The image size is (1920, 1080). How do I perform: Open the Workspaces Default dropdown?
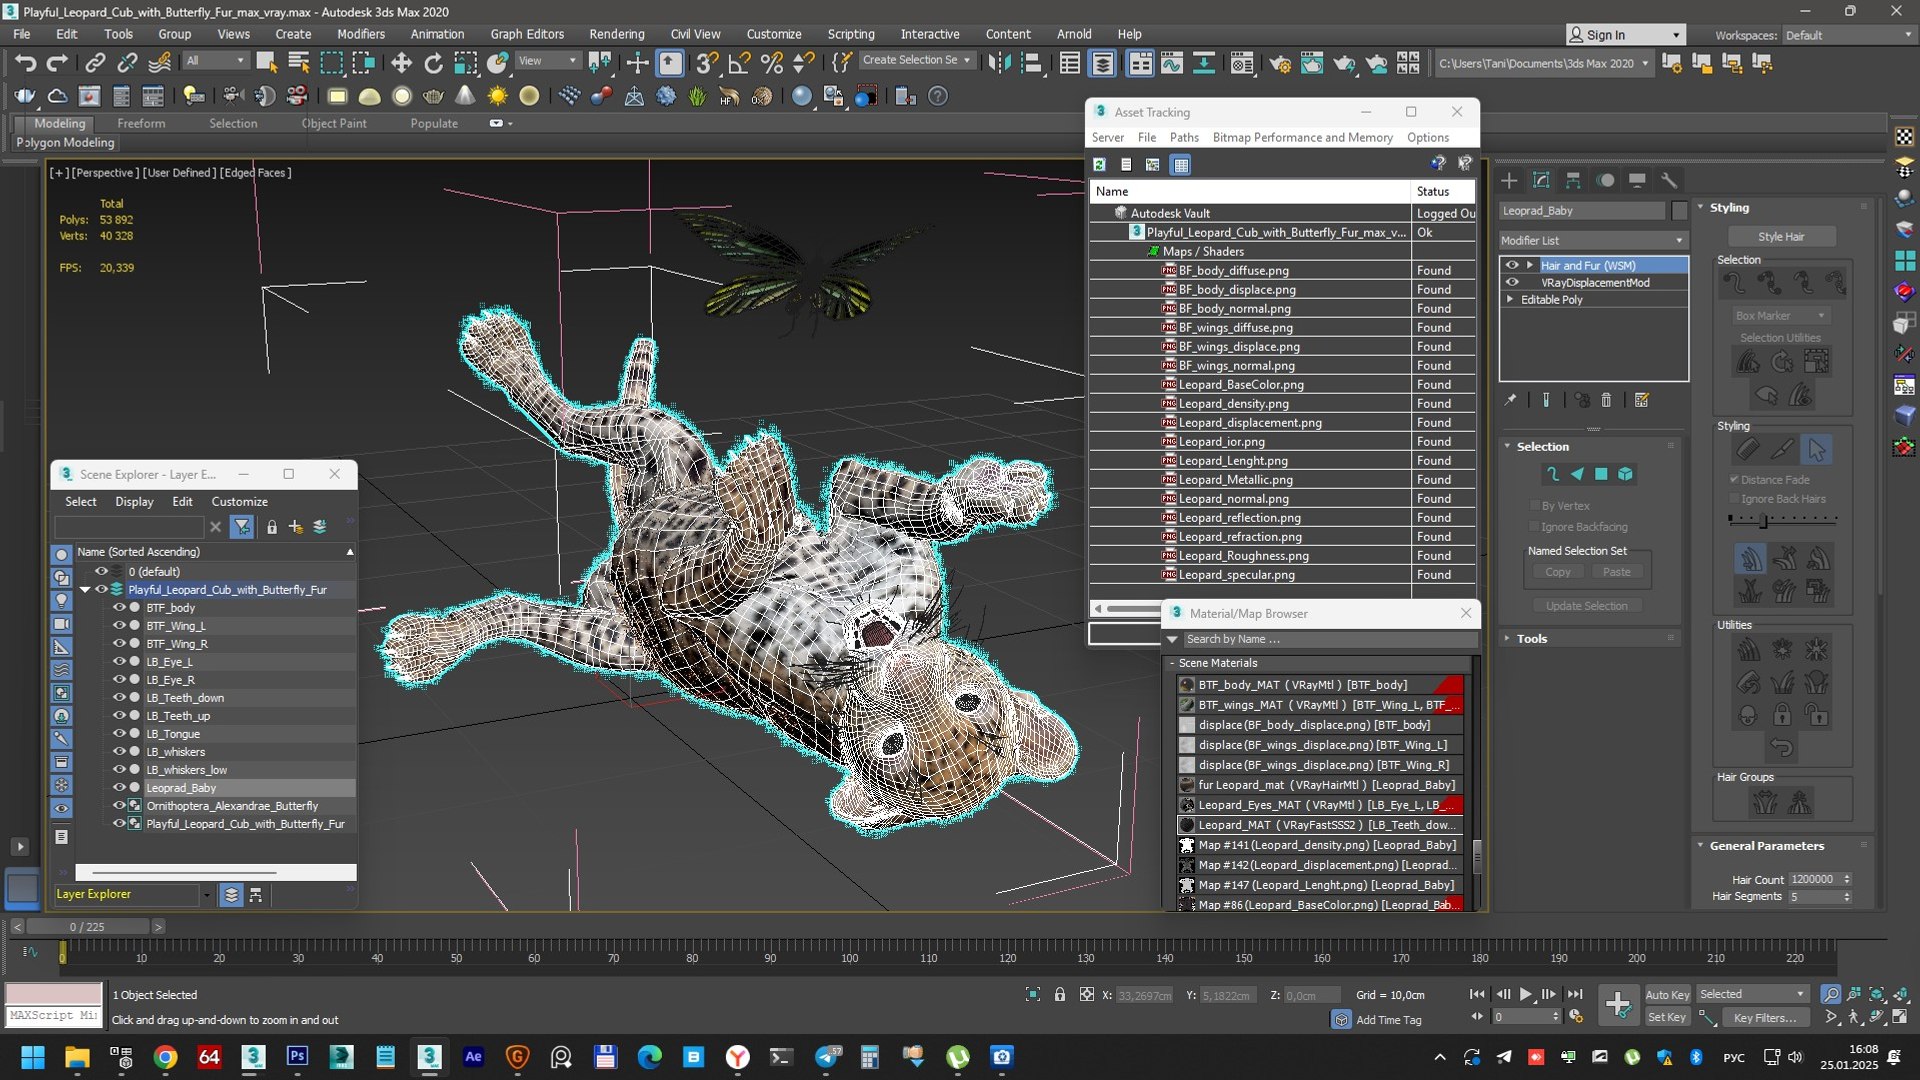tap(1848, 35)
